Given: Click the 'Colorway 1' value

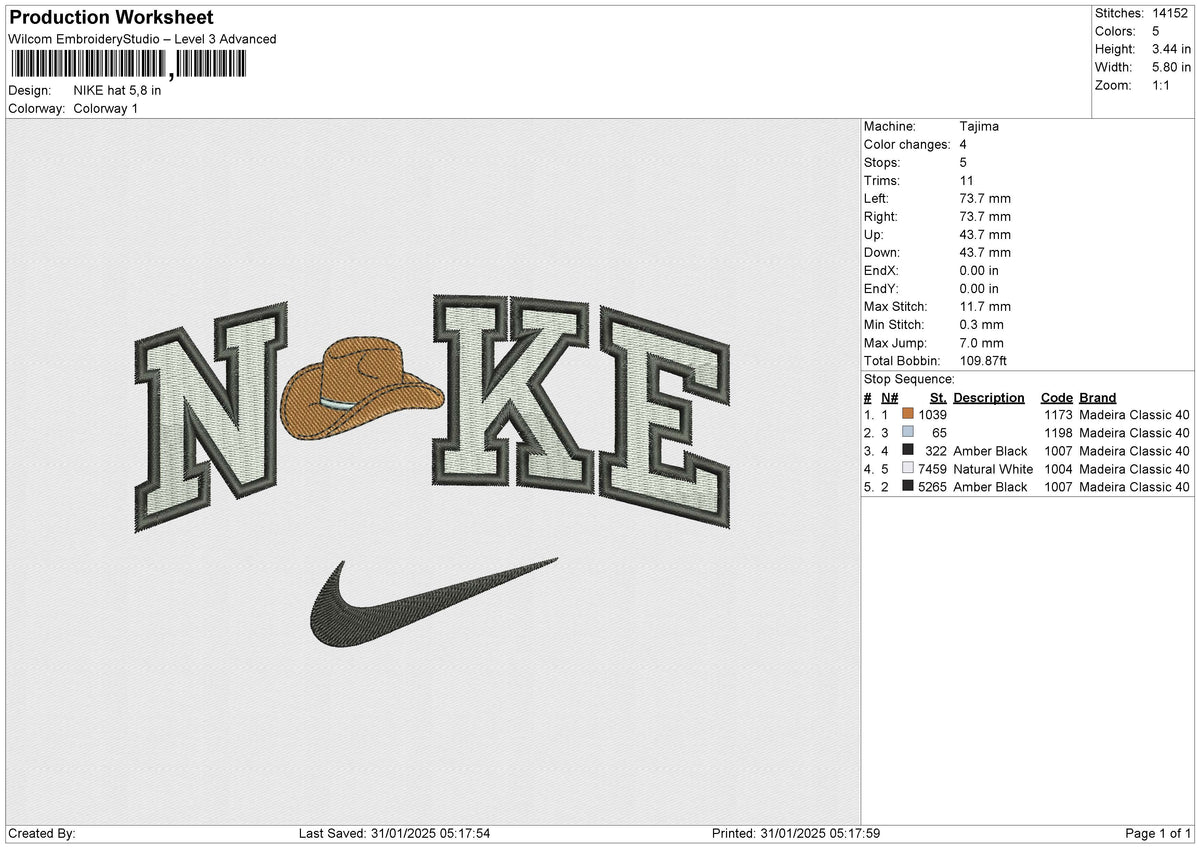Looking at the screenshot, I should pos(106,108).
